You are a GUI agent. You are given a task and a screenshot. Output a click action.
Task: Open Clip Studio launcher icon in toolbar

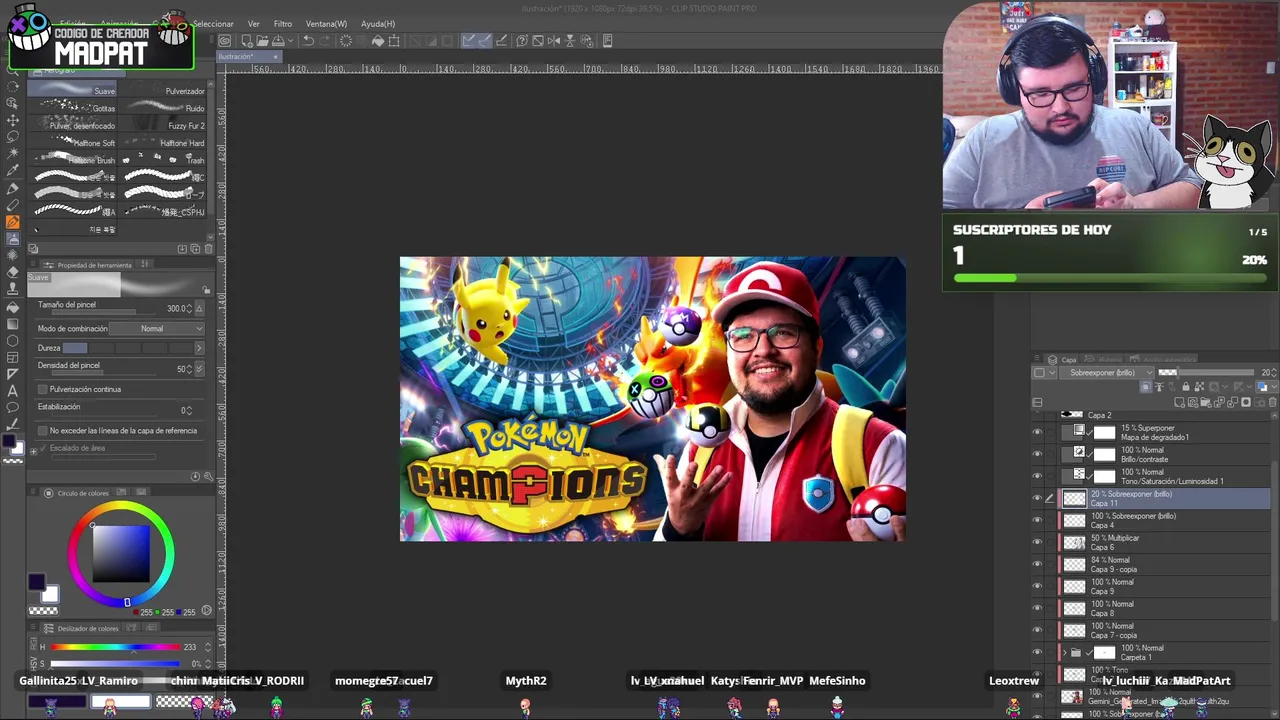tap(225, 41)
